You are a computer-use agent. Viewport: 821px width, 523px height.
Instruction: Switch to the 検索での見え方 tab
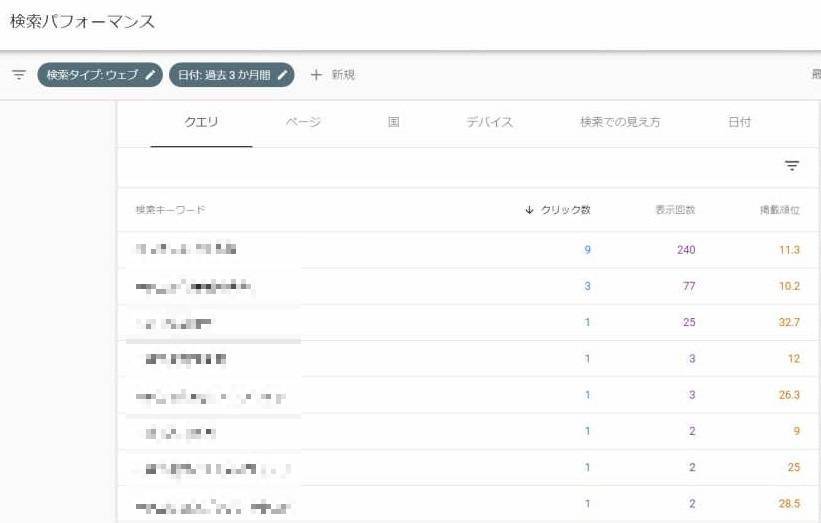pyautogui.click(x=620, y=123)
